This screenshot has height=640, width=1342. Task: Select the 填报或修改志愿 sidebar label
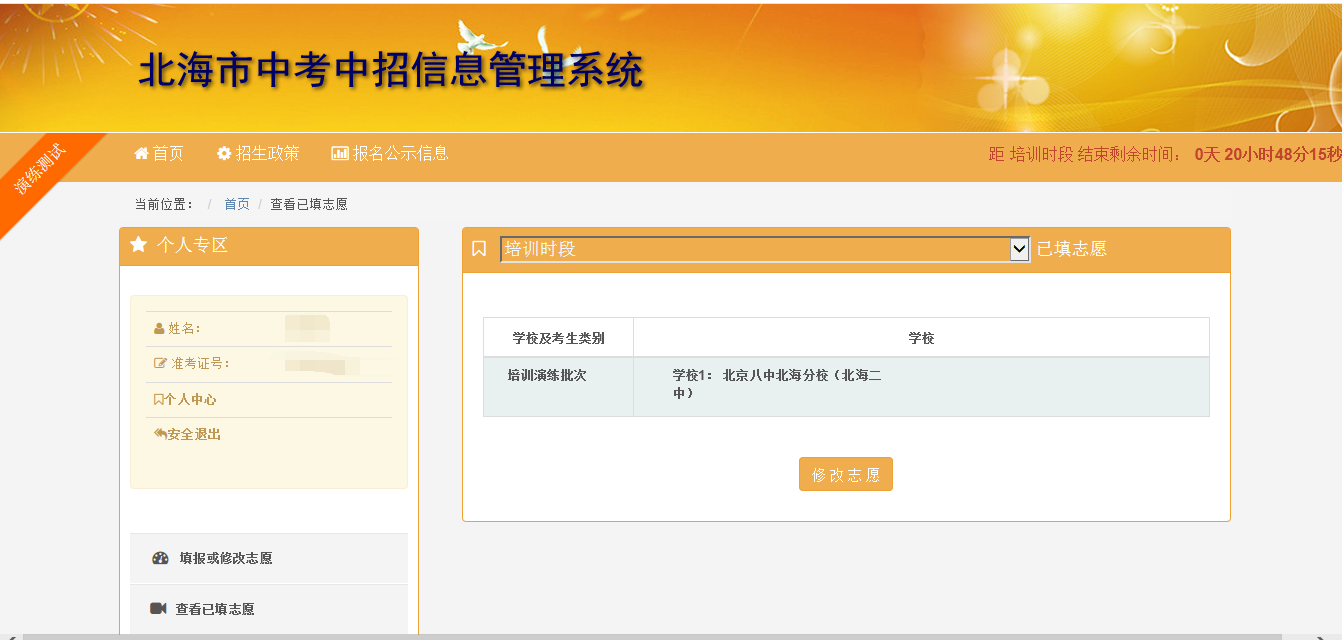click(x=226, y=559)
